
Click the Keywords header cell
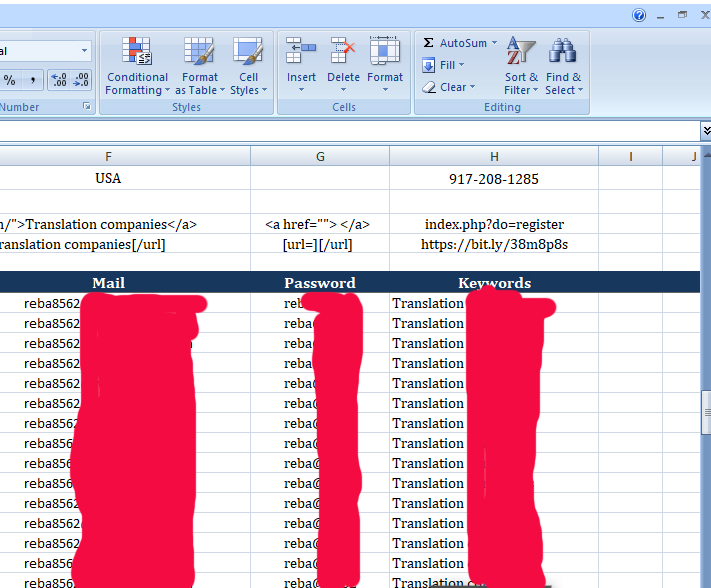494,282
